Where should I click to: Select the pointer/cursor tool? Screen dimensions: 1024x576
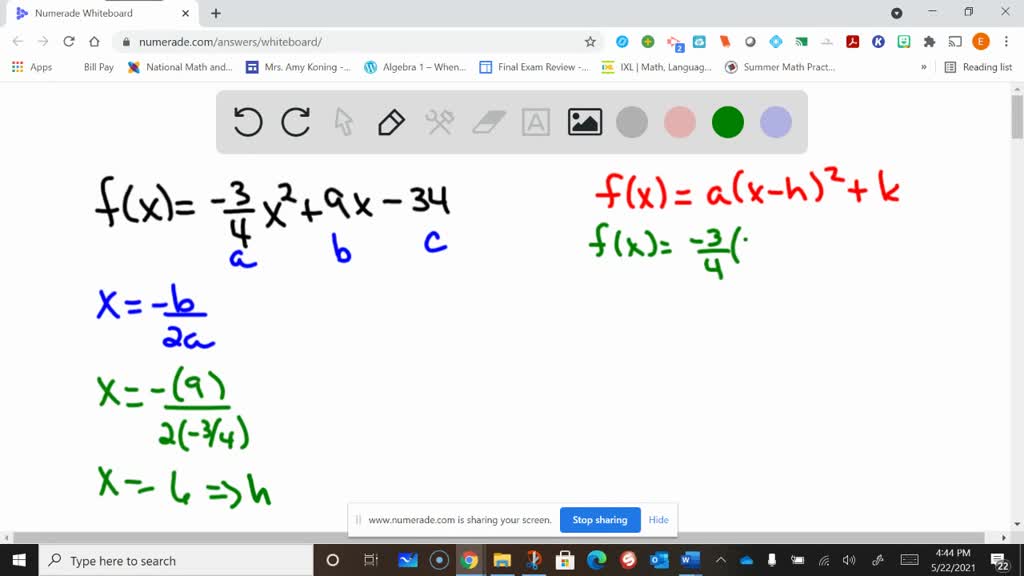[x=343, y=121]
